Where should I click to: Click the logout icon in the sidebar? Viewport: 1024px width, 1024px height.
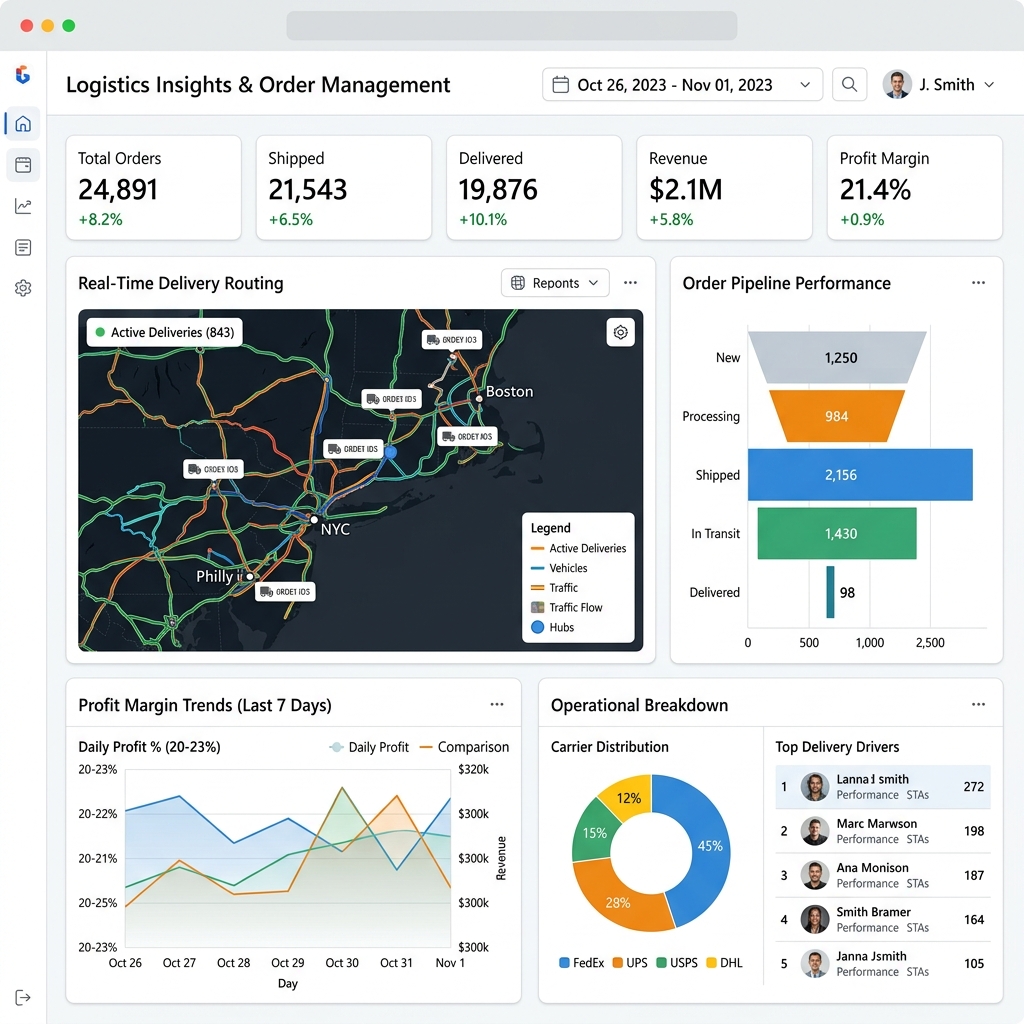coord(23,997)
